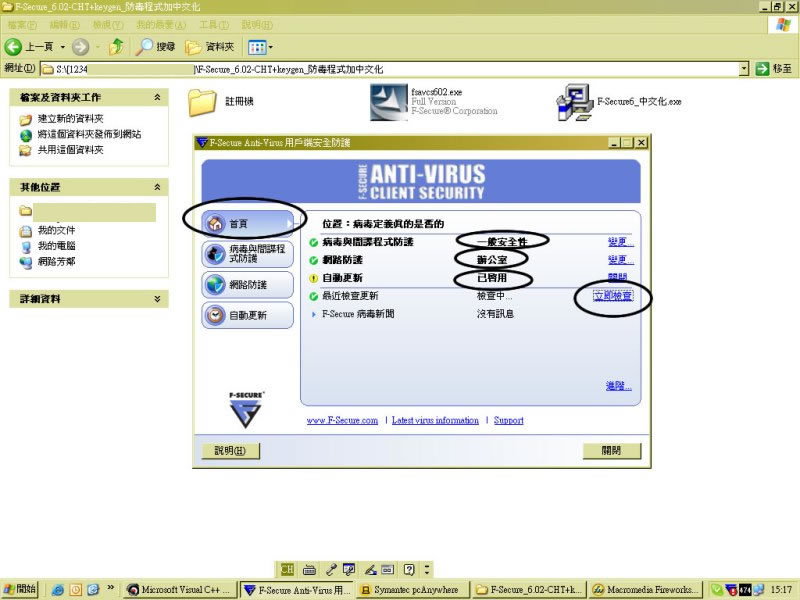800x600 pixels.
Task: Open Back button history dropdown arrow
Action: [63, 47]
